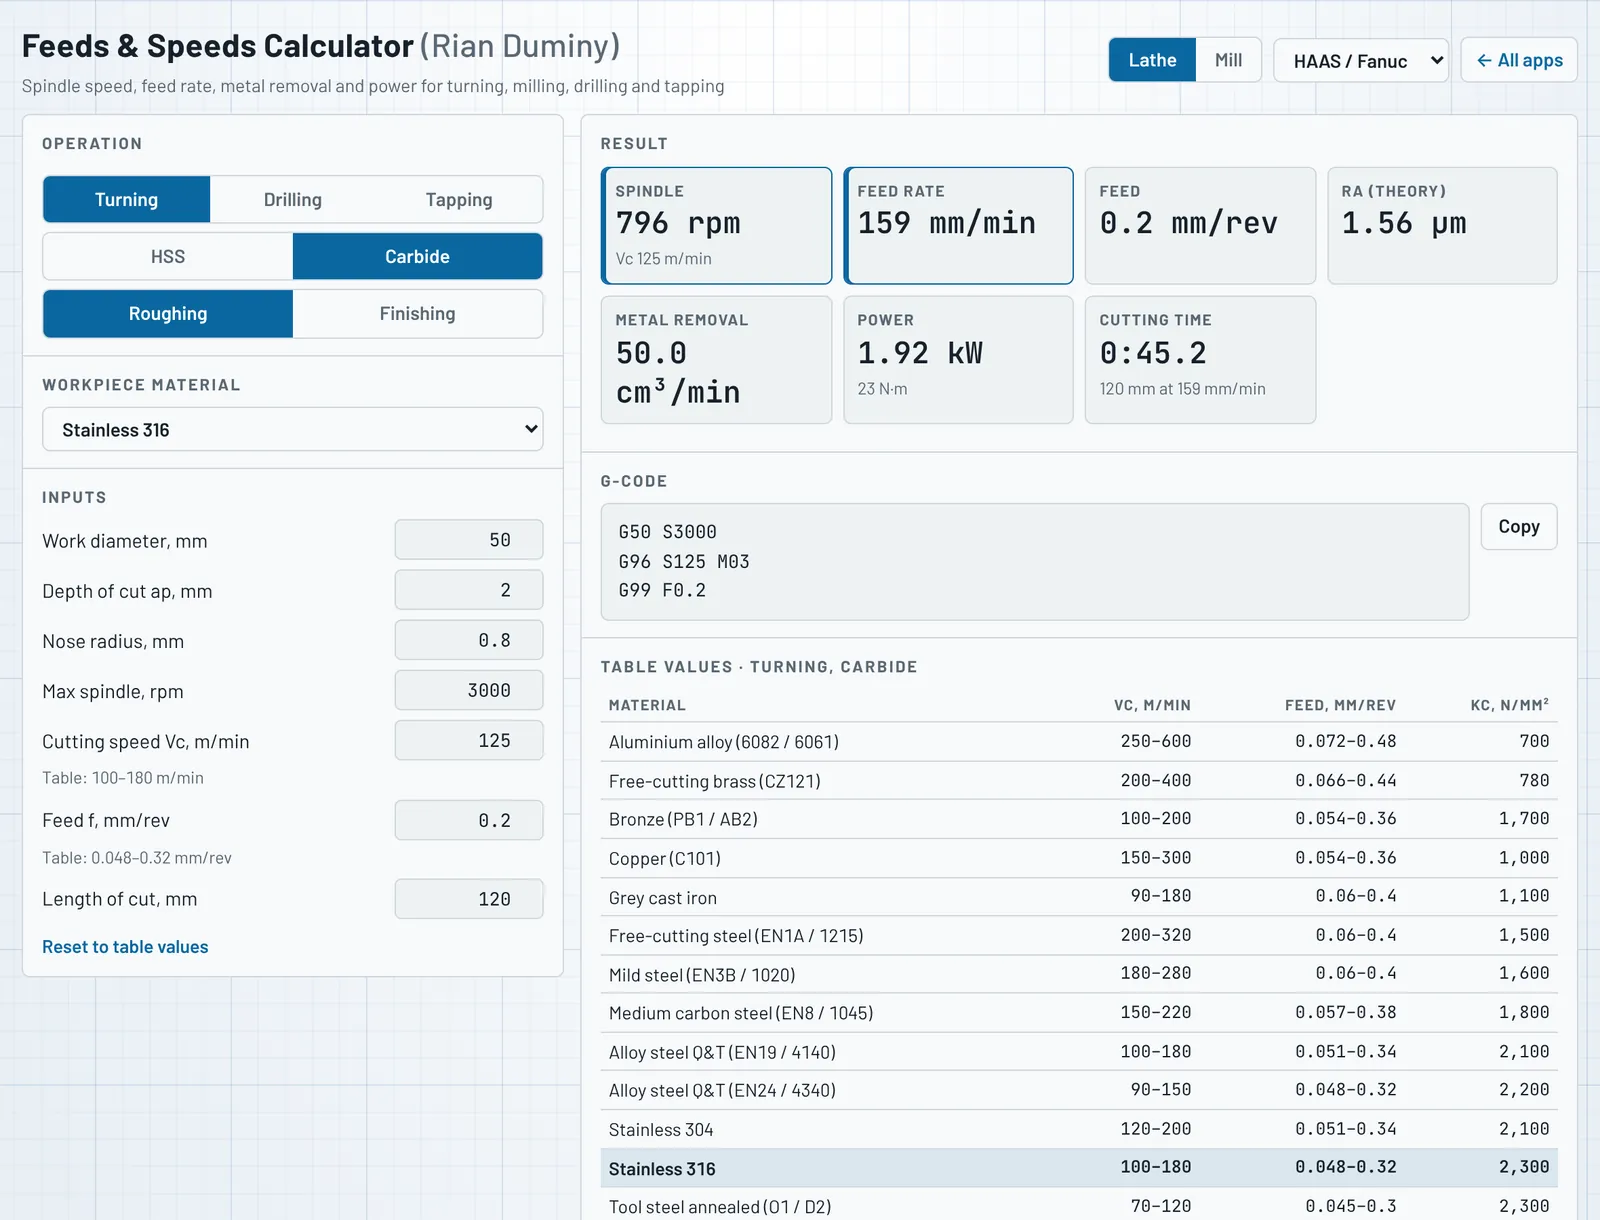The height and width of the screenshot is (1220, 1600).
Task: Select the Alloy steel Q&T (EN19 / 4140) row
Action: [x=1079, y=1052]
